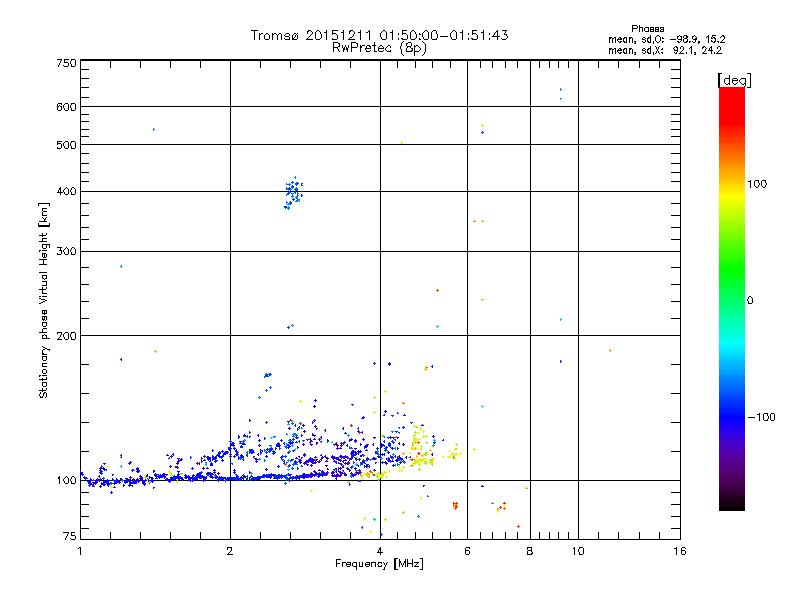Click the '[deg]' colorbar unit label
The width and height of the screenshot is (800, 600).
click(734, 80)
